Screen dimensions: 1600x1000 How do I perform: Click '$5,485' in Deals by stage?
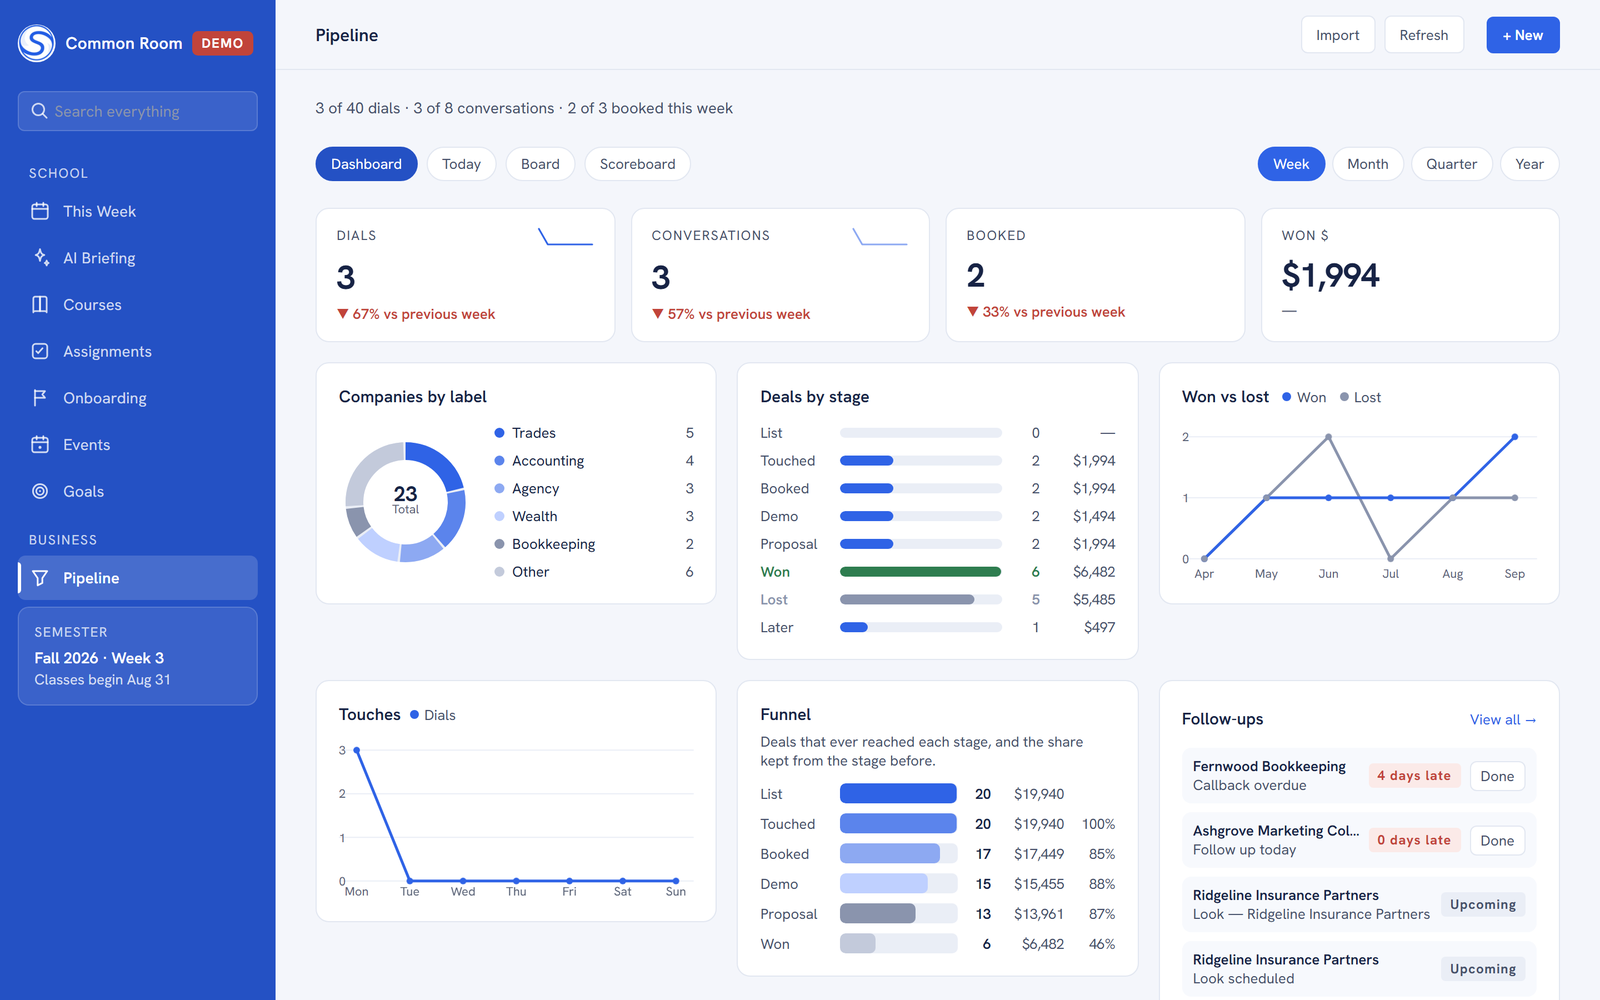(x=1093, y=600)
